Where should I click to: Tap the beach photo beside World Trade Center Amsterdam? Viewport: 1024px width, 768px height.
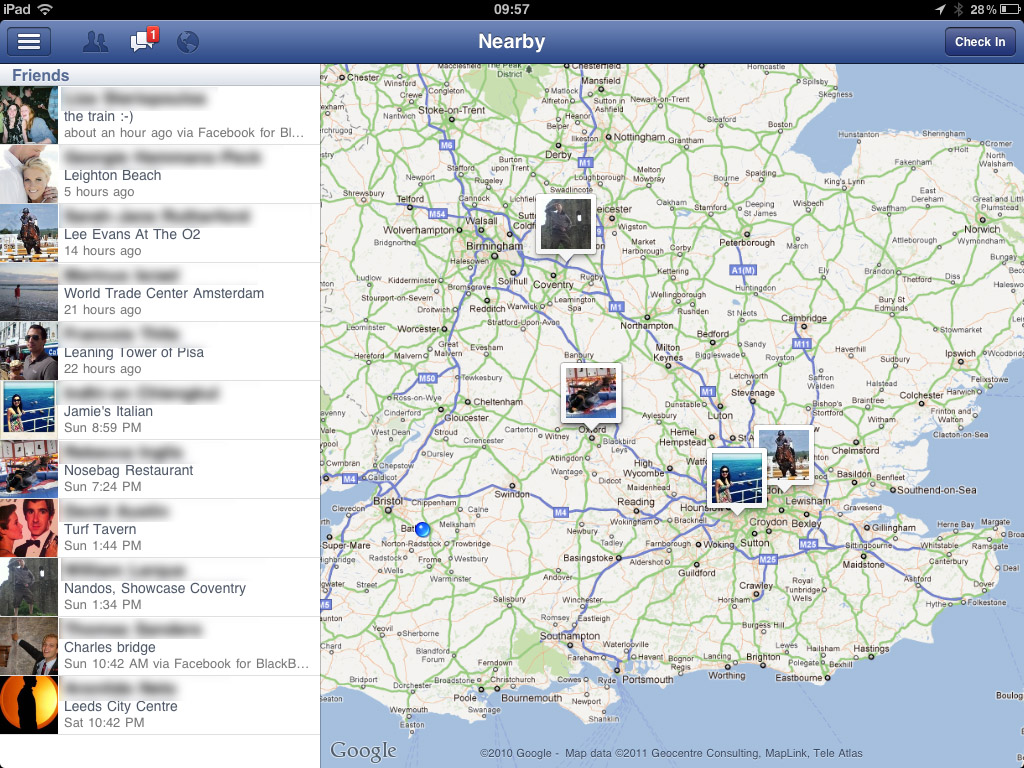[29, 293]
